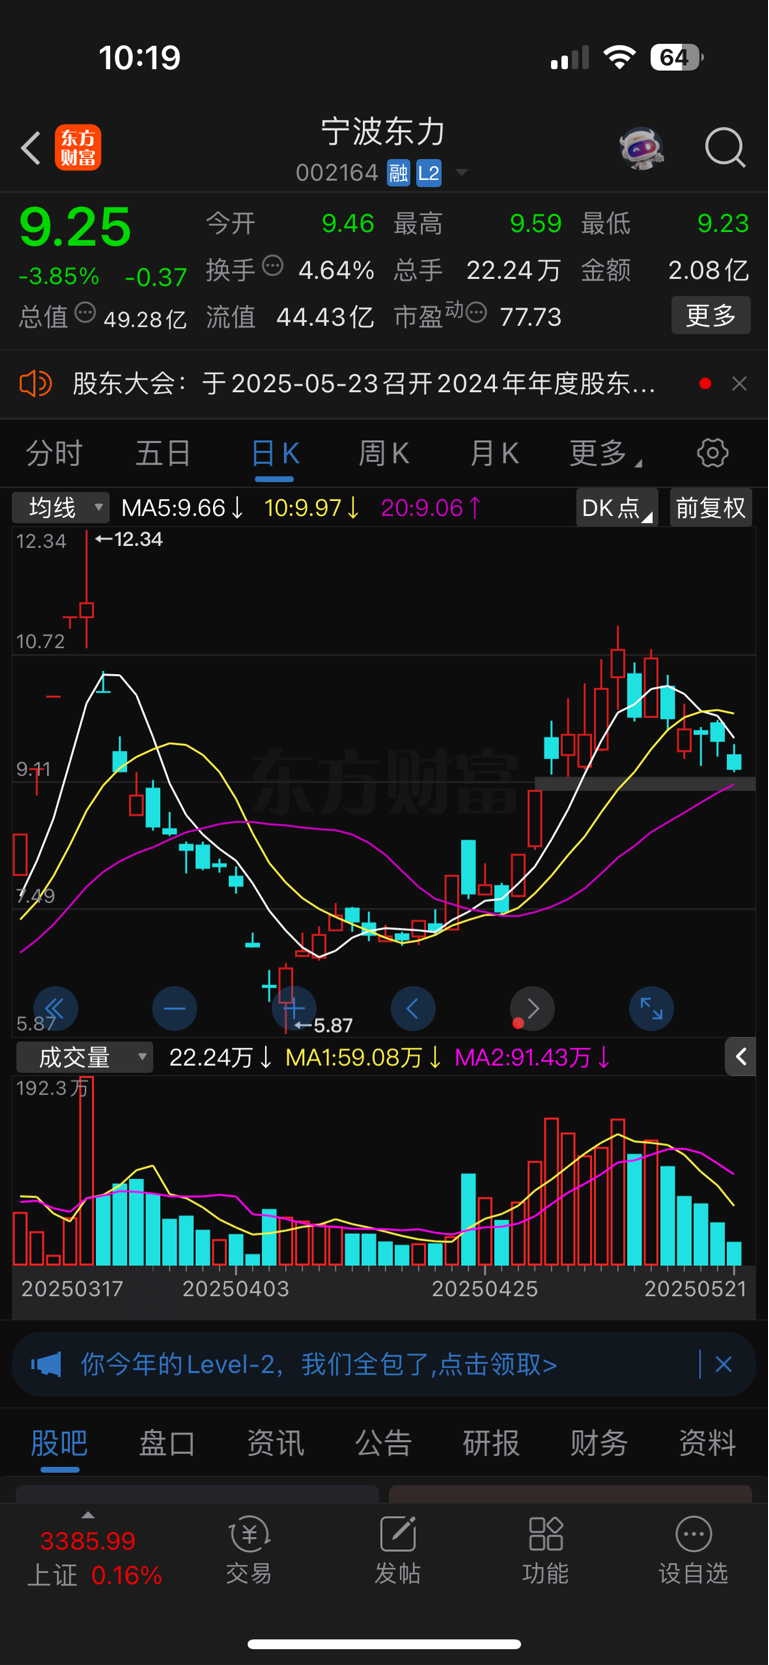Zoom in chart with plus button
The image size is (769, 1665).
293,1009
